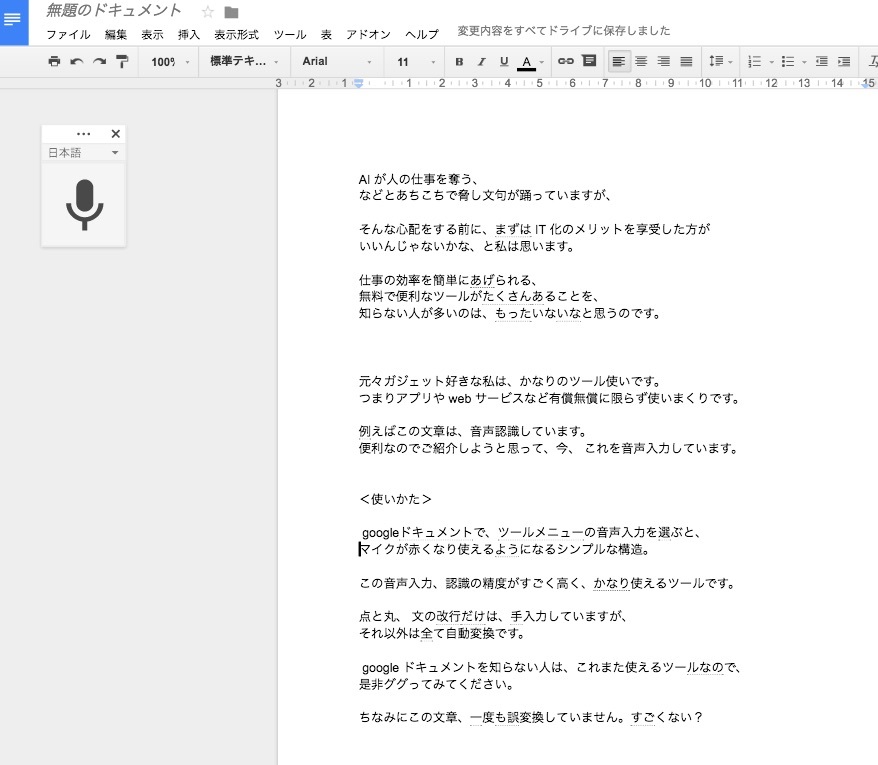
Task: Open the ツール menu
Action: pyautogui.click(x=289, y=35)
